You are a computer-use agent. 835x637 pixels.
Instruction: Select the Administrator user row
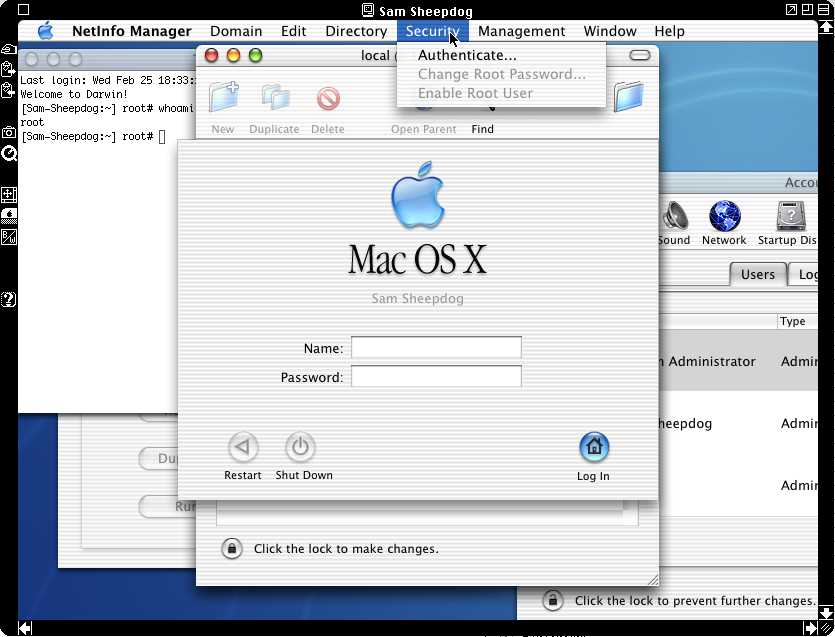pos(739,361)
